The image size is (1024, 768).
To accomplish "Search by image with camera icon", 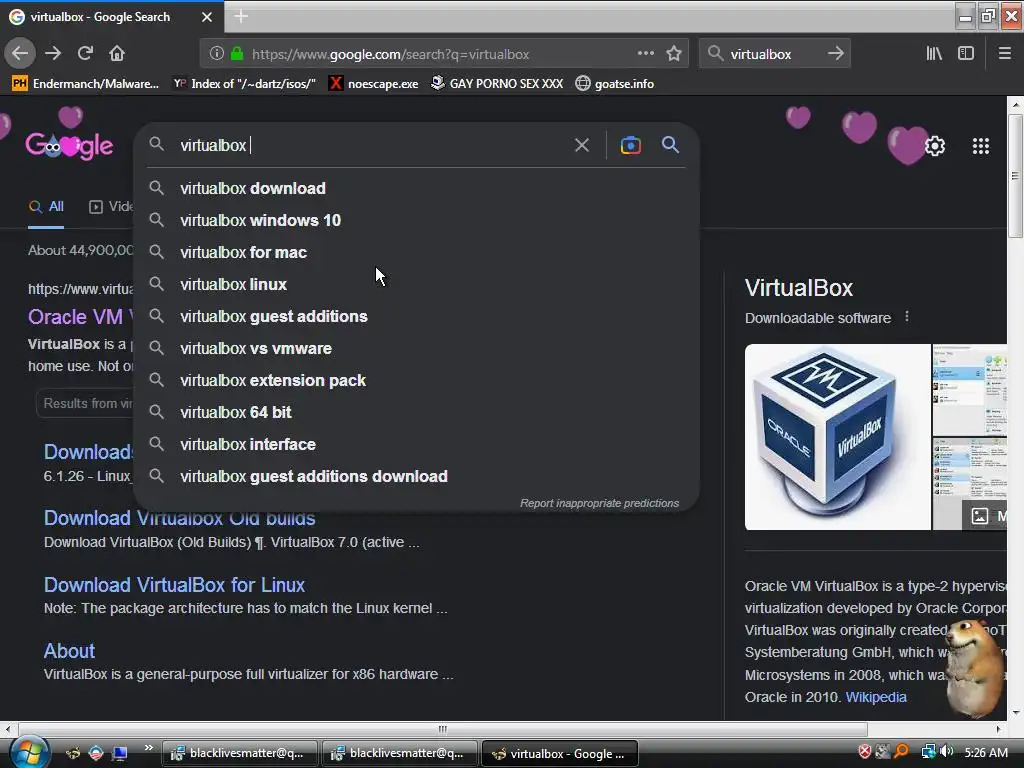I will [630, 145].
